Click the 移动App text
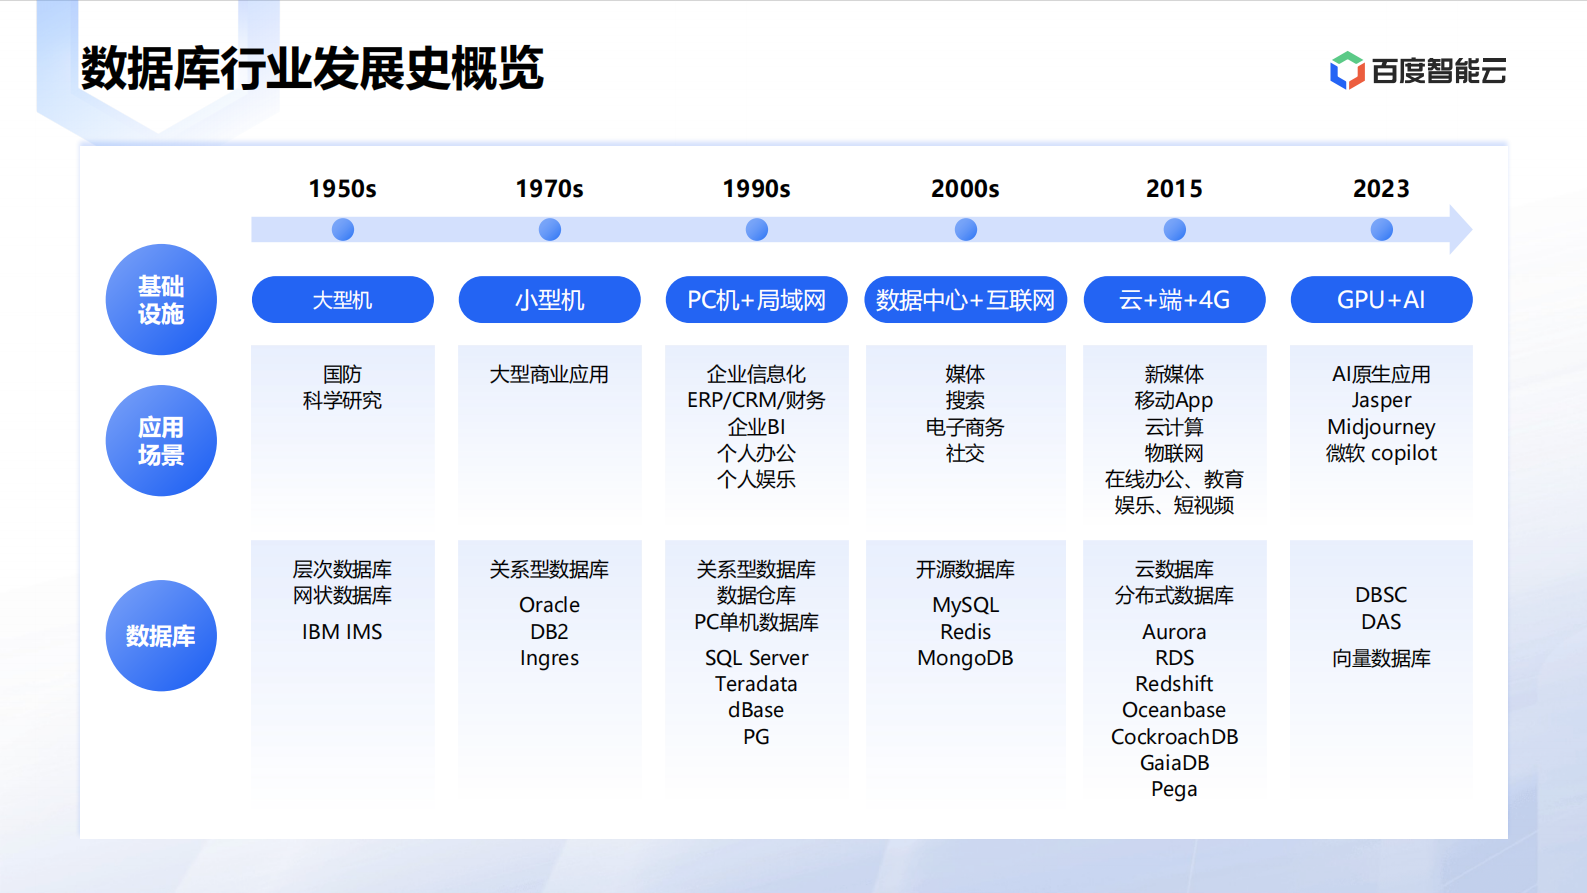The image size is (1587, 893). coord(1175,401)
